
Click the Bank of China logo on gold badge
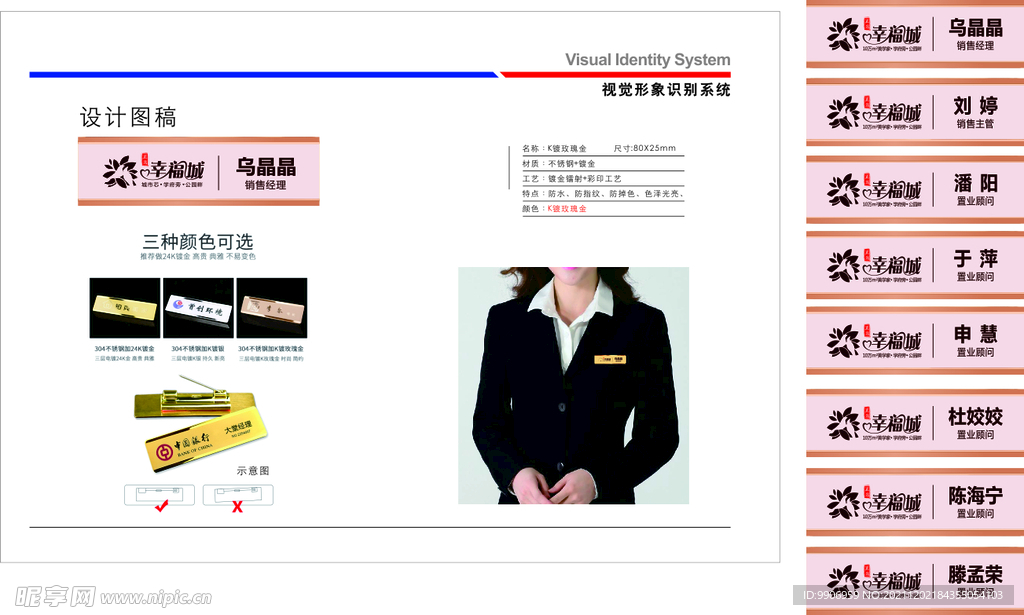[x=164, y=451]
